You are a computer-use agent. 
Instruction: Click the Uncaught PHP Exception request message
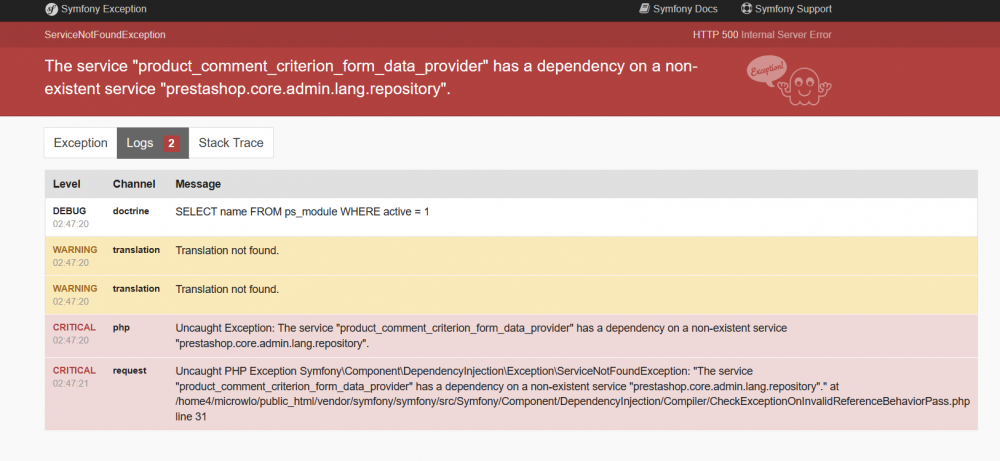[x=573, y=393]
